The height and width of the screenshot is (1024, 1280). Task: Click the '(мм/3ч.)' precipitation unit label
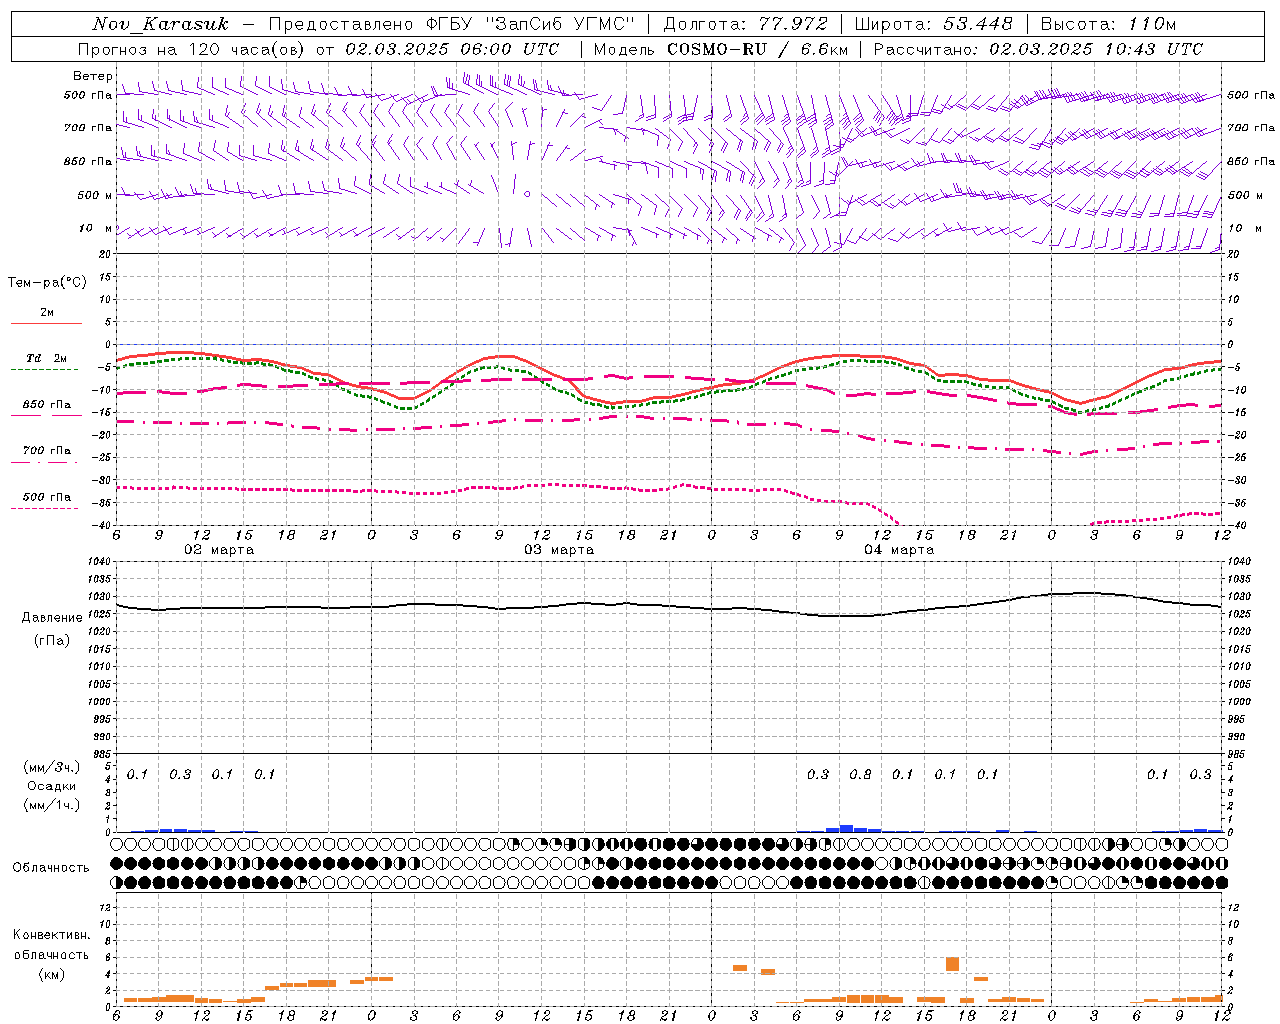[51, 767]
